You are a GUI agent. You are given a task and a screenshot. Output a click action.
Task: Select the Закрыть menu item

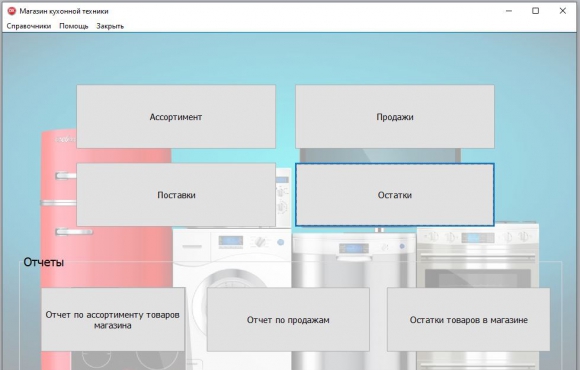(x=110, y=26)
